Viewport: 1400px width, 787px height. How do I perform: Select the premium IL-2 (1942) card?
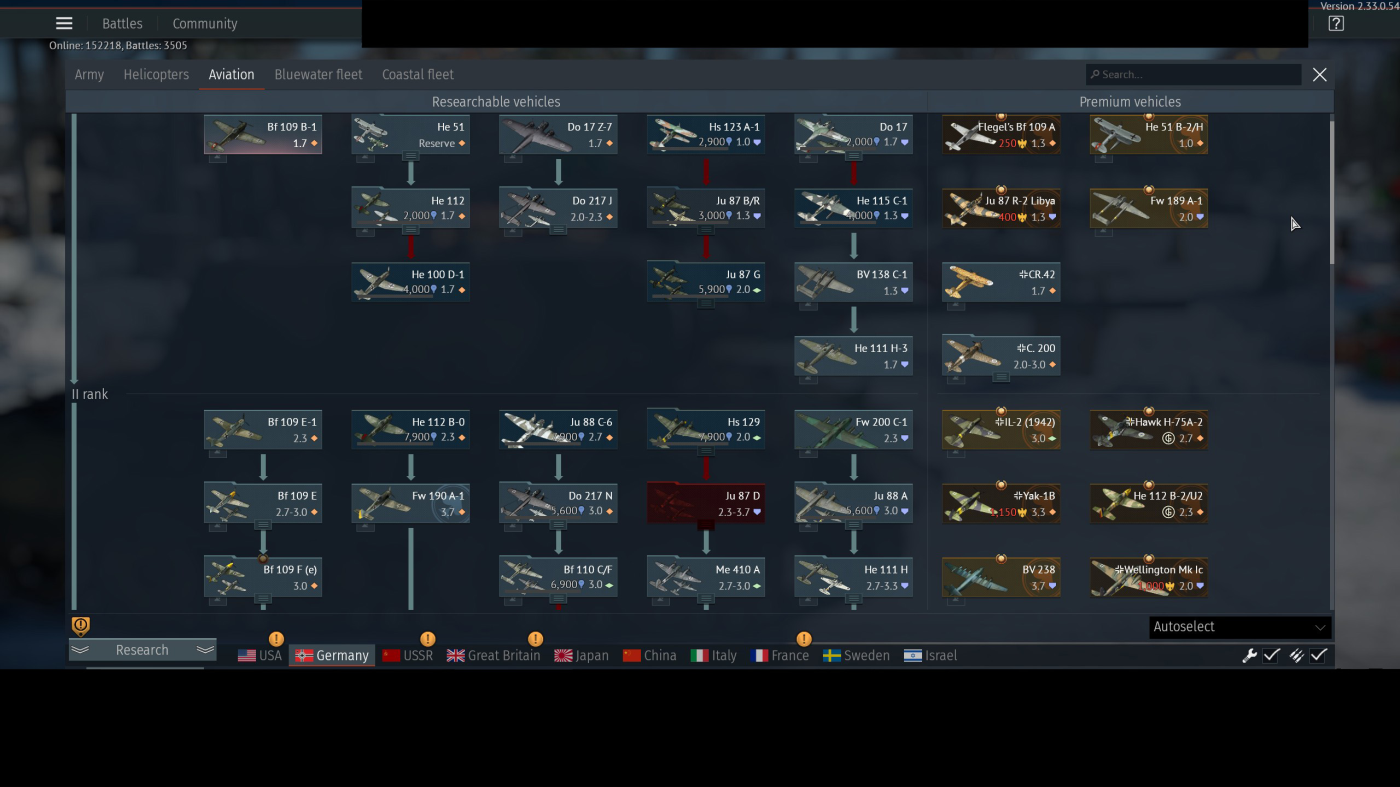click(1001, 430)
